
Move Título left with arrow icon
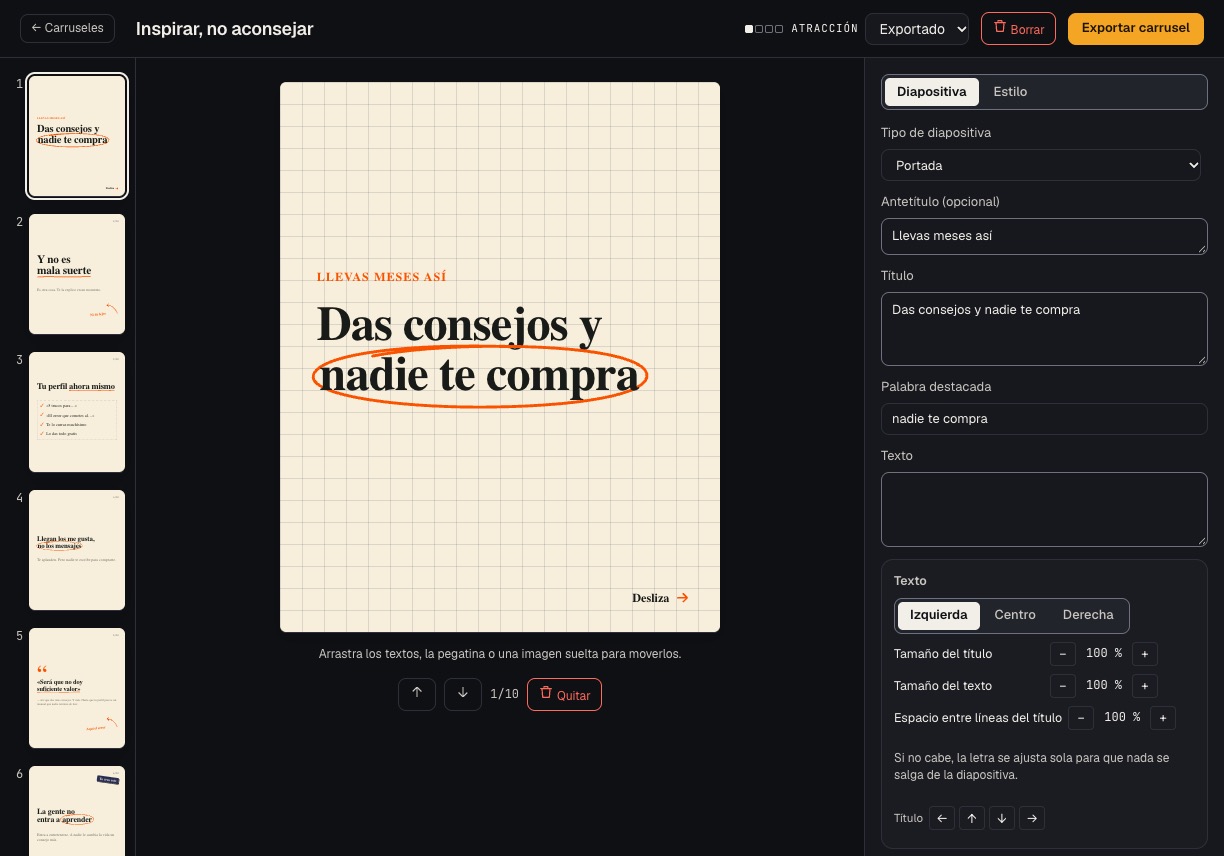pos(942,818)
